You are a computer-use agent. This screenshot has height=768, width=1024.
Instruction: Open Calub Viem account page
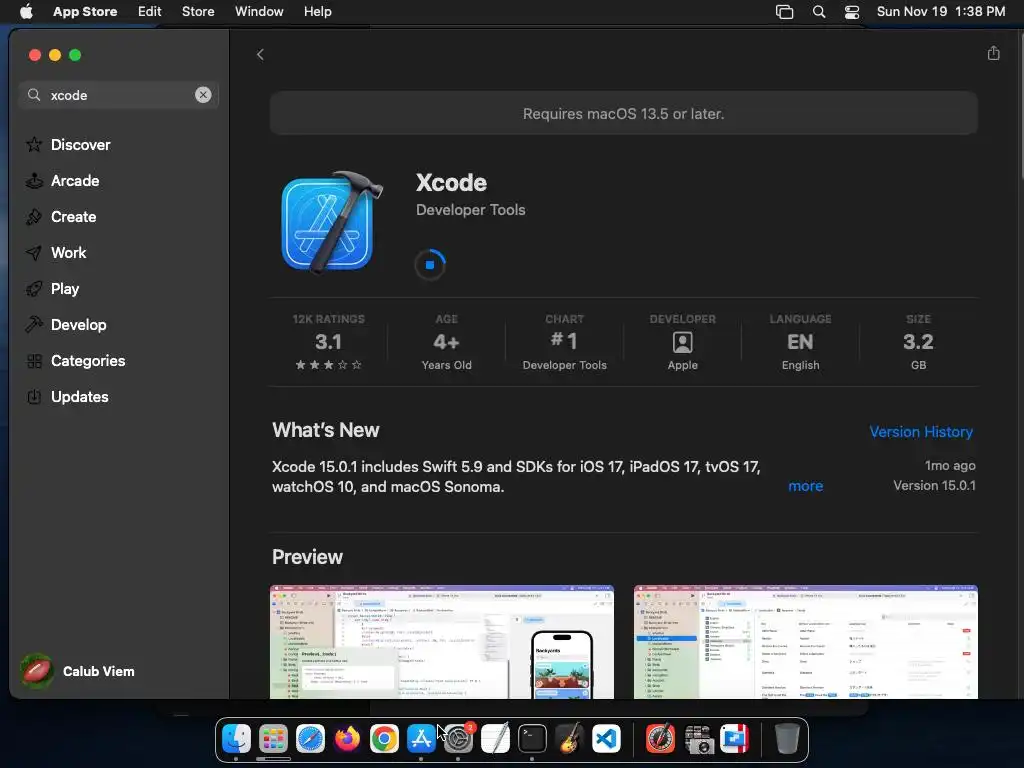[78, 671]
